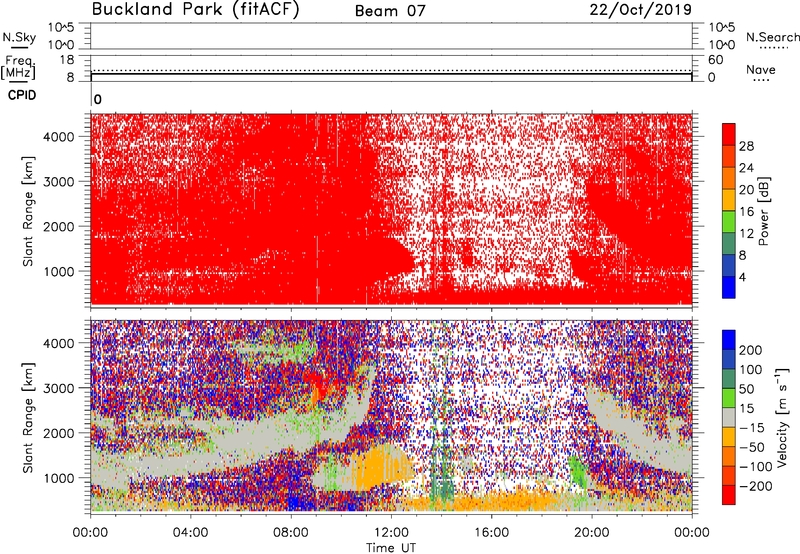
Task: Click the 50 label on Velocity color bar
Action: (x=746, y=389)
